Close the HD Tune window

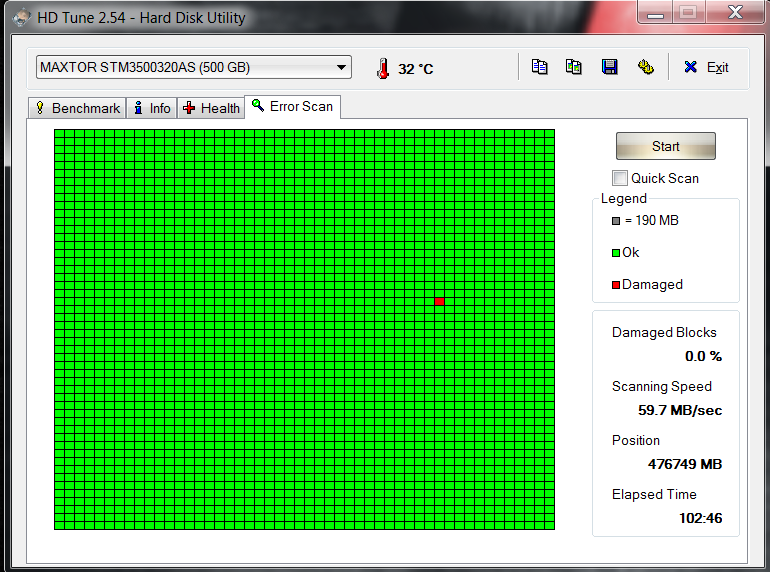[735, 12]
